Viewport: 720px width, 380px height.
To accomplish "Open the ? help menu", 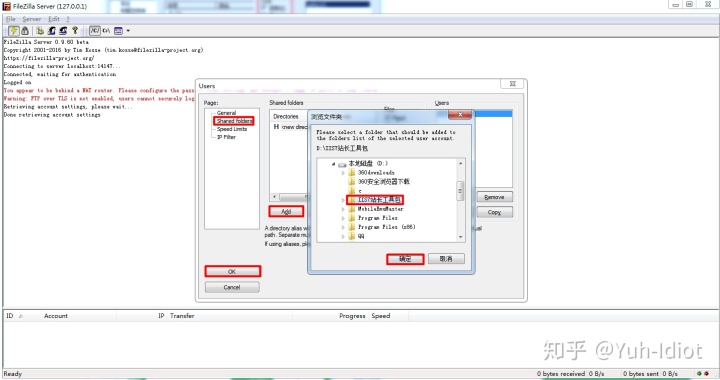I will coord(68,19).
